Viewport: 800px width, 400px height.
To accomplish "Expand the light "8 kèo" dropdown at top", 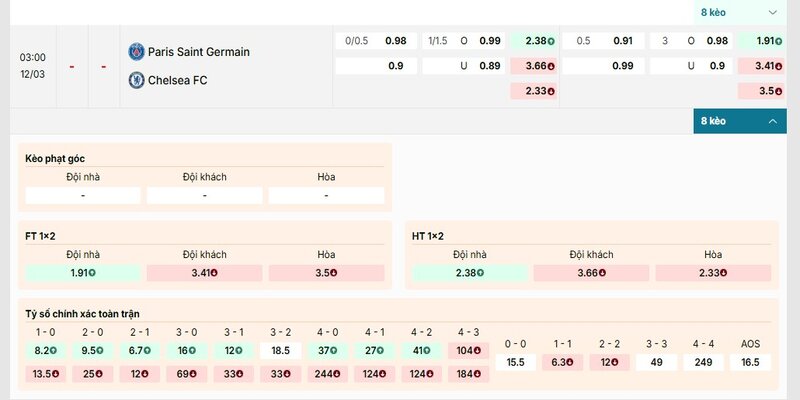I will click(x=738, y=12).
